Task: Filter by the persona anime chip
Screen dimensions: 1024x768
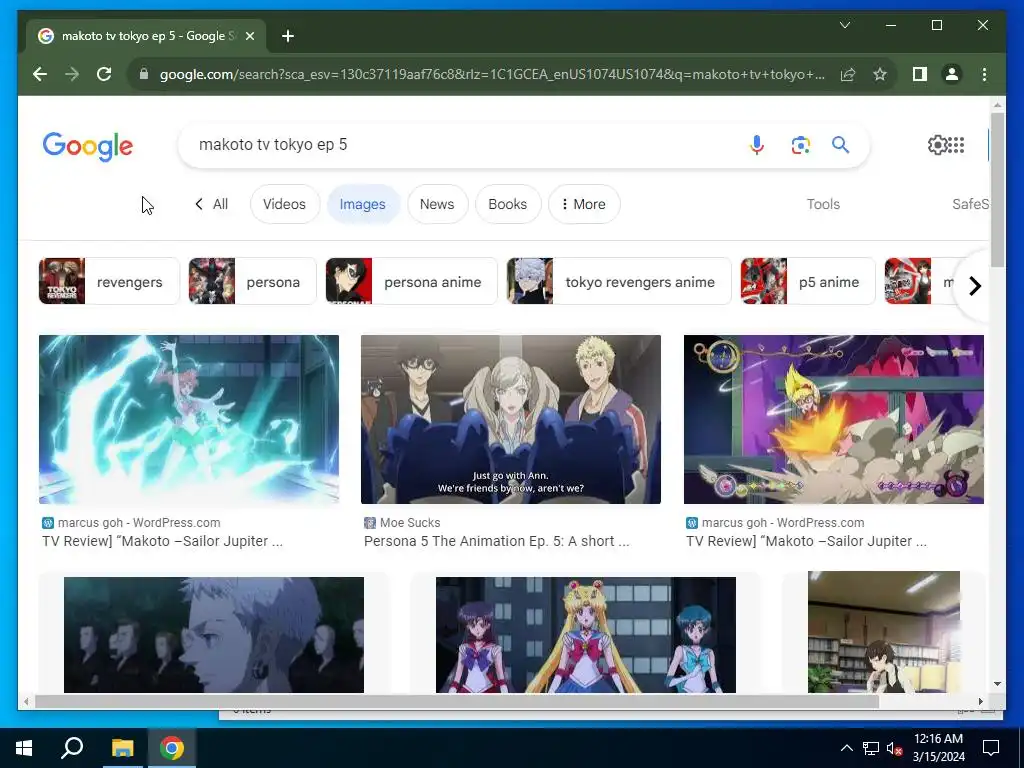Action: 411,281
